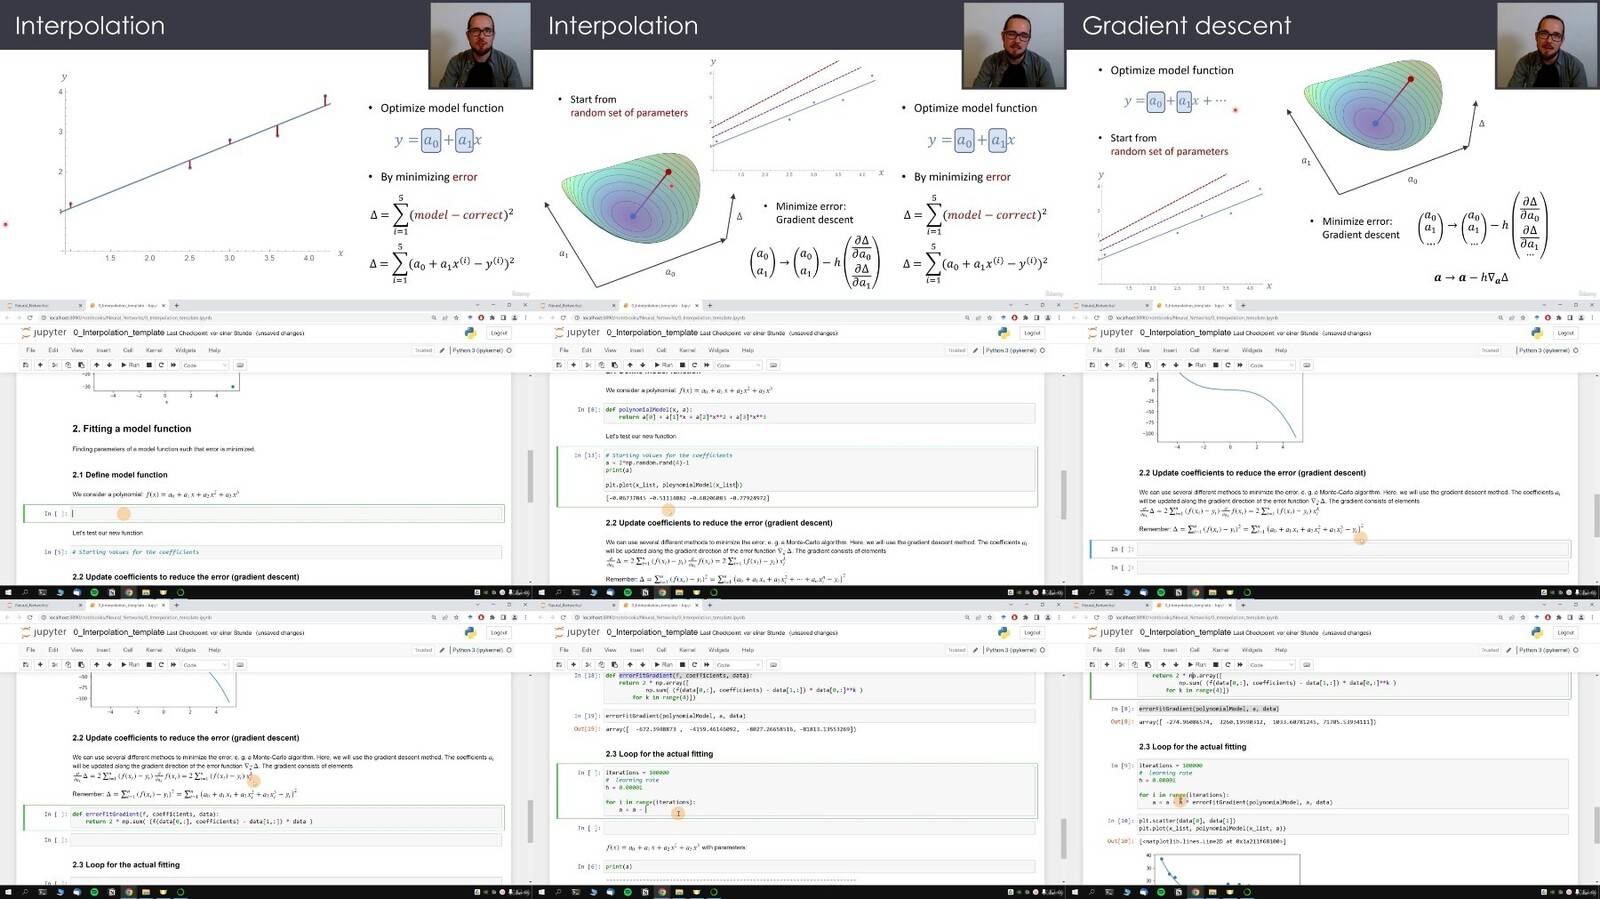Open Kernel menu in notebook defining polynomialModel
Screen dimensions: 1600x899
point(687,350)
